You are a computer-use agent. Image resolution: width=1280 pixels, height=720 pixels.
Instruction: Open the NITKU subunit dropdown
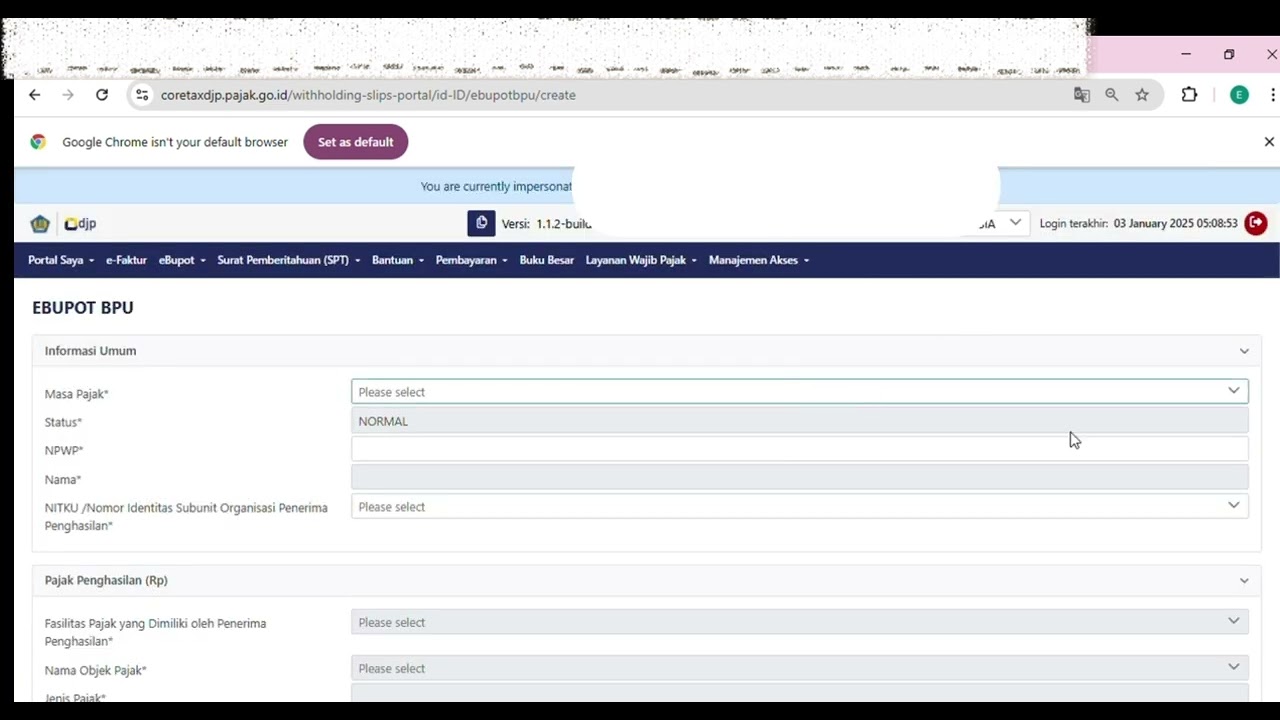(x=799, y=507)
